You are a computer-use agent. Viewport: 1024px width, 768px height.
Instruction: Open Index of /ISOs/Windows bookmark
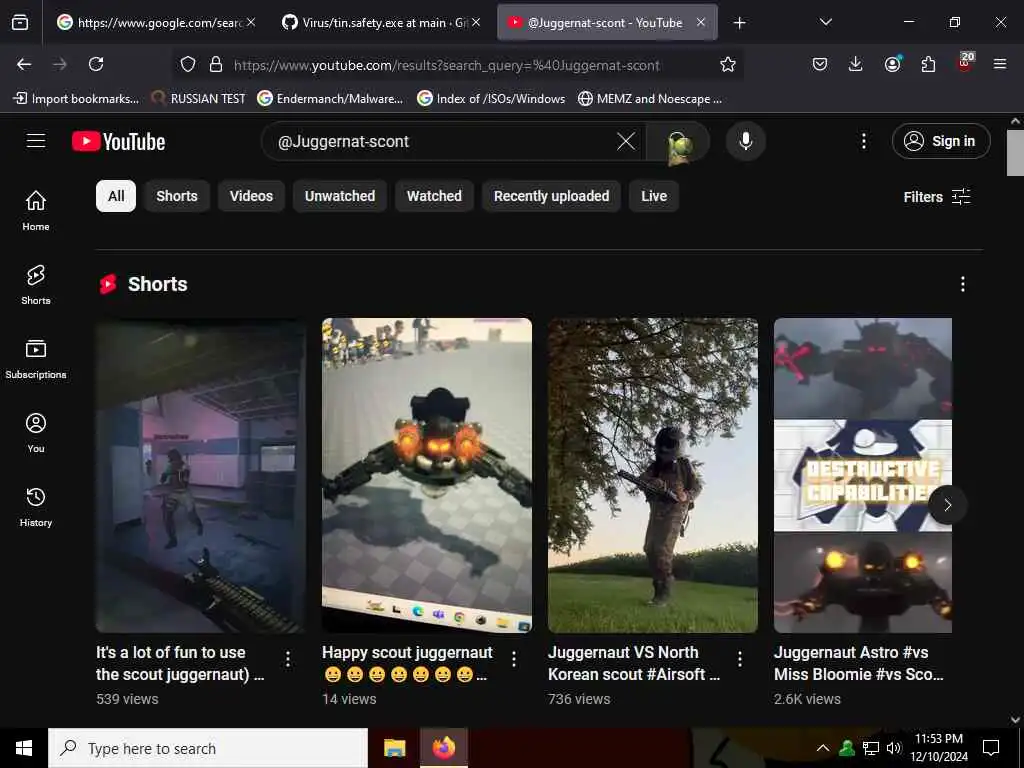point(491,99)
